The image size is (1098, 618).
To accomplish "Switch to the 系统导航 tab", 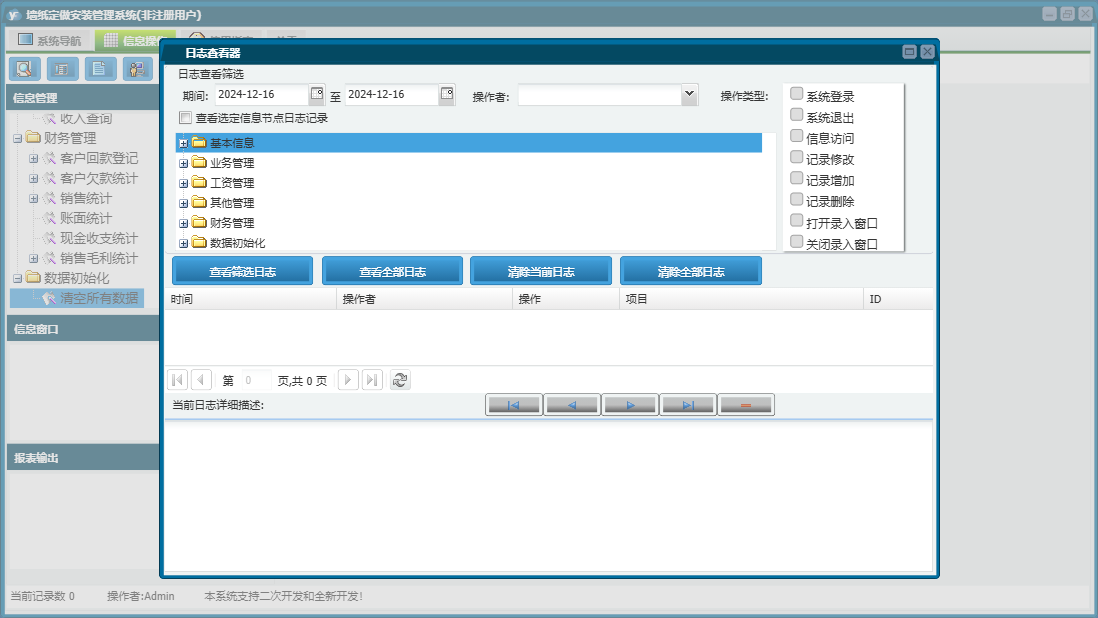I will (49, 40).
